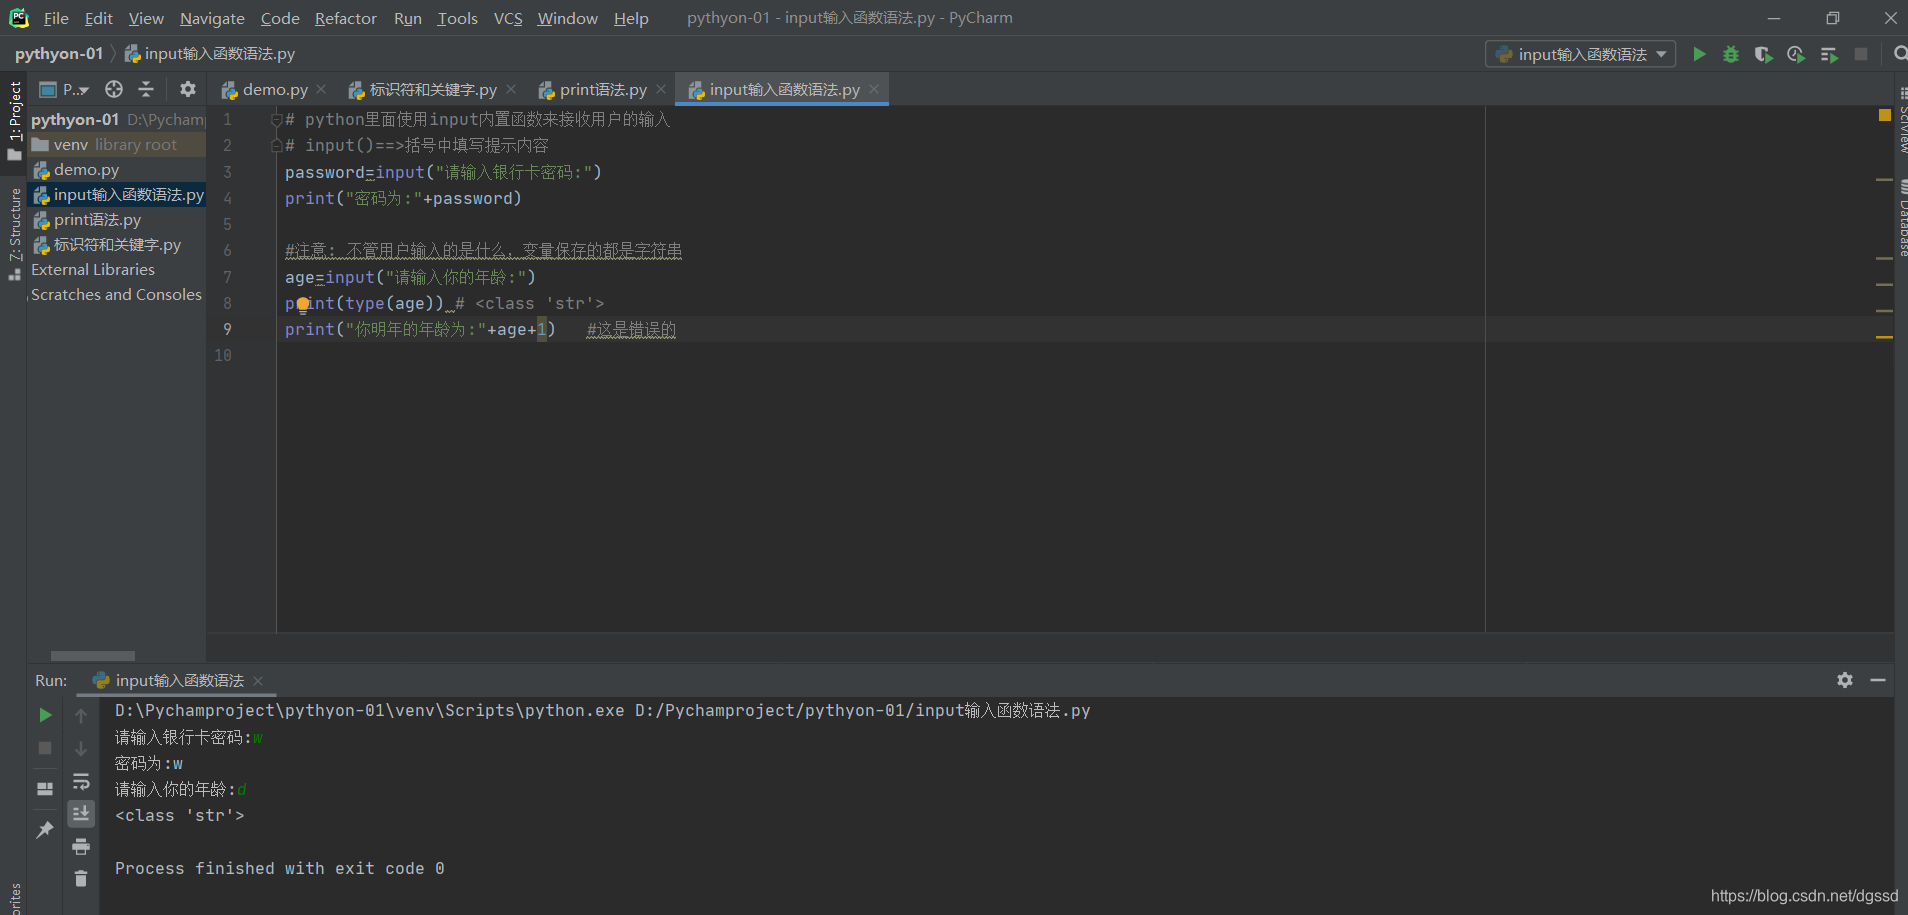Click the Up the Stack Trace arrow
The width and height of the screenshot is (1908, 915).
[81, 715]
